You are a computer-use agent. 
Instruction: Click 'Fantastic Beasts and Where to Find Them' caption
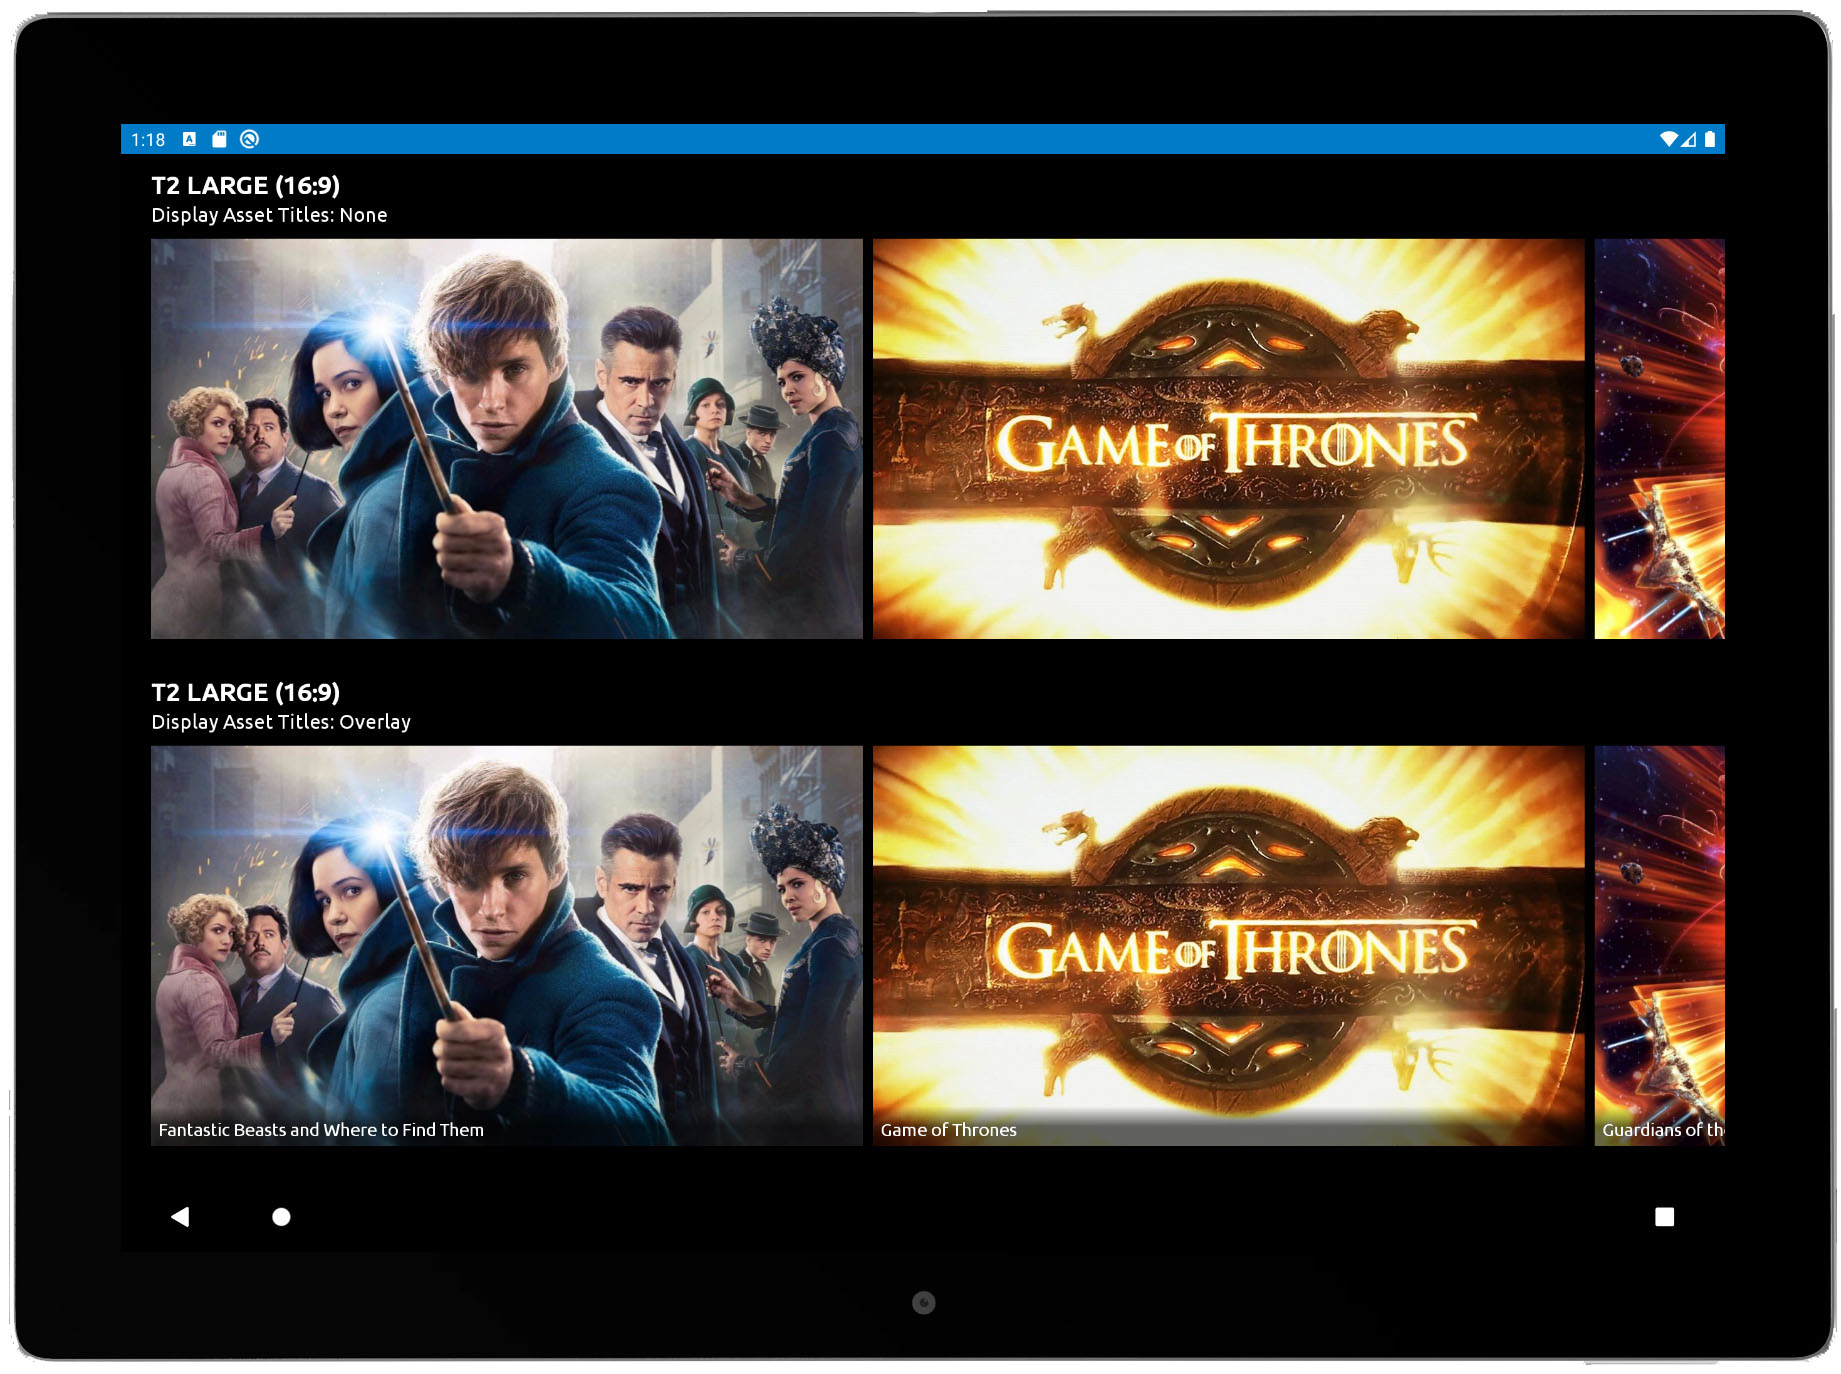[321, 1129]
